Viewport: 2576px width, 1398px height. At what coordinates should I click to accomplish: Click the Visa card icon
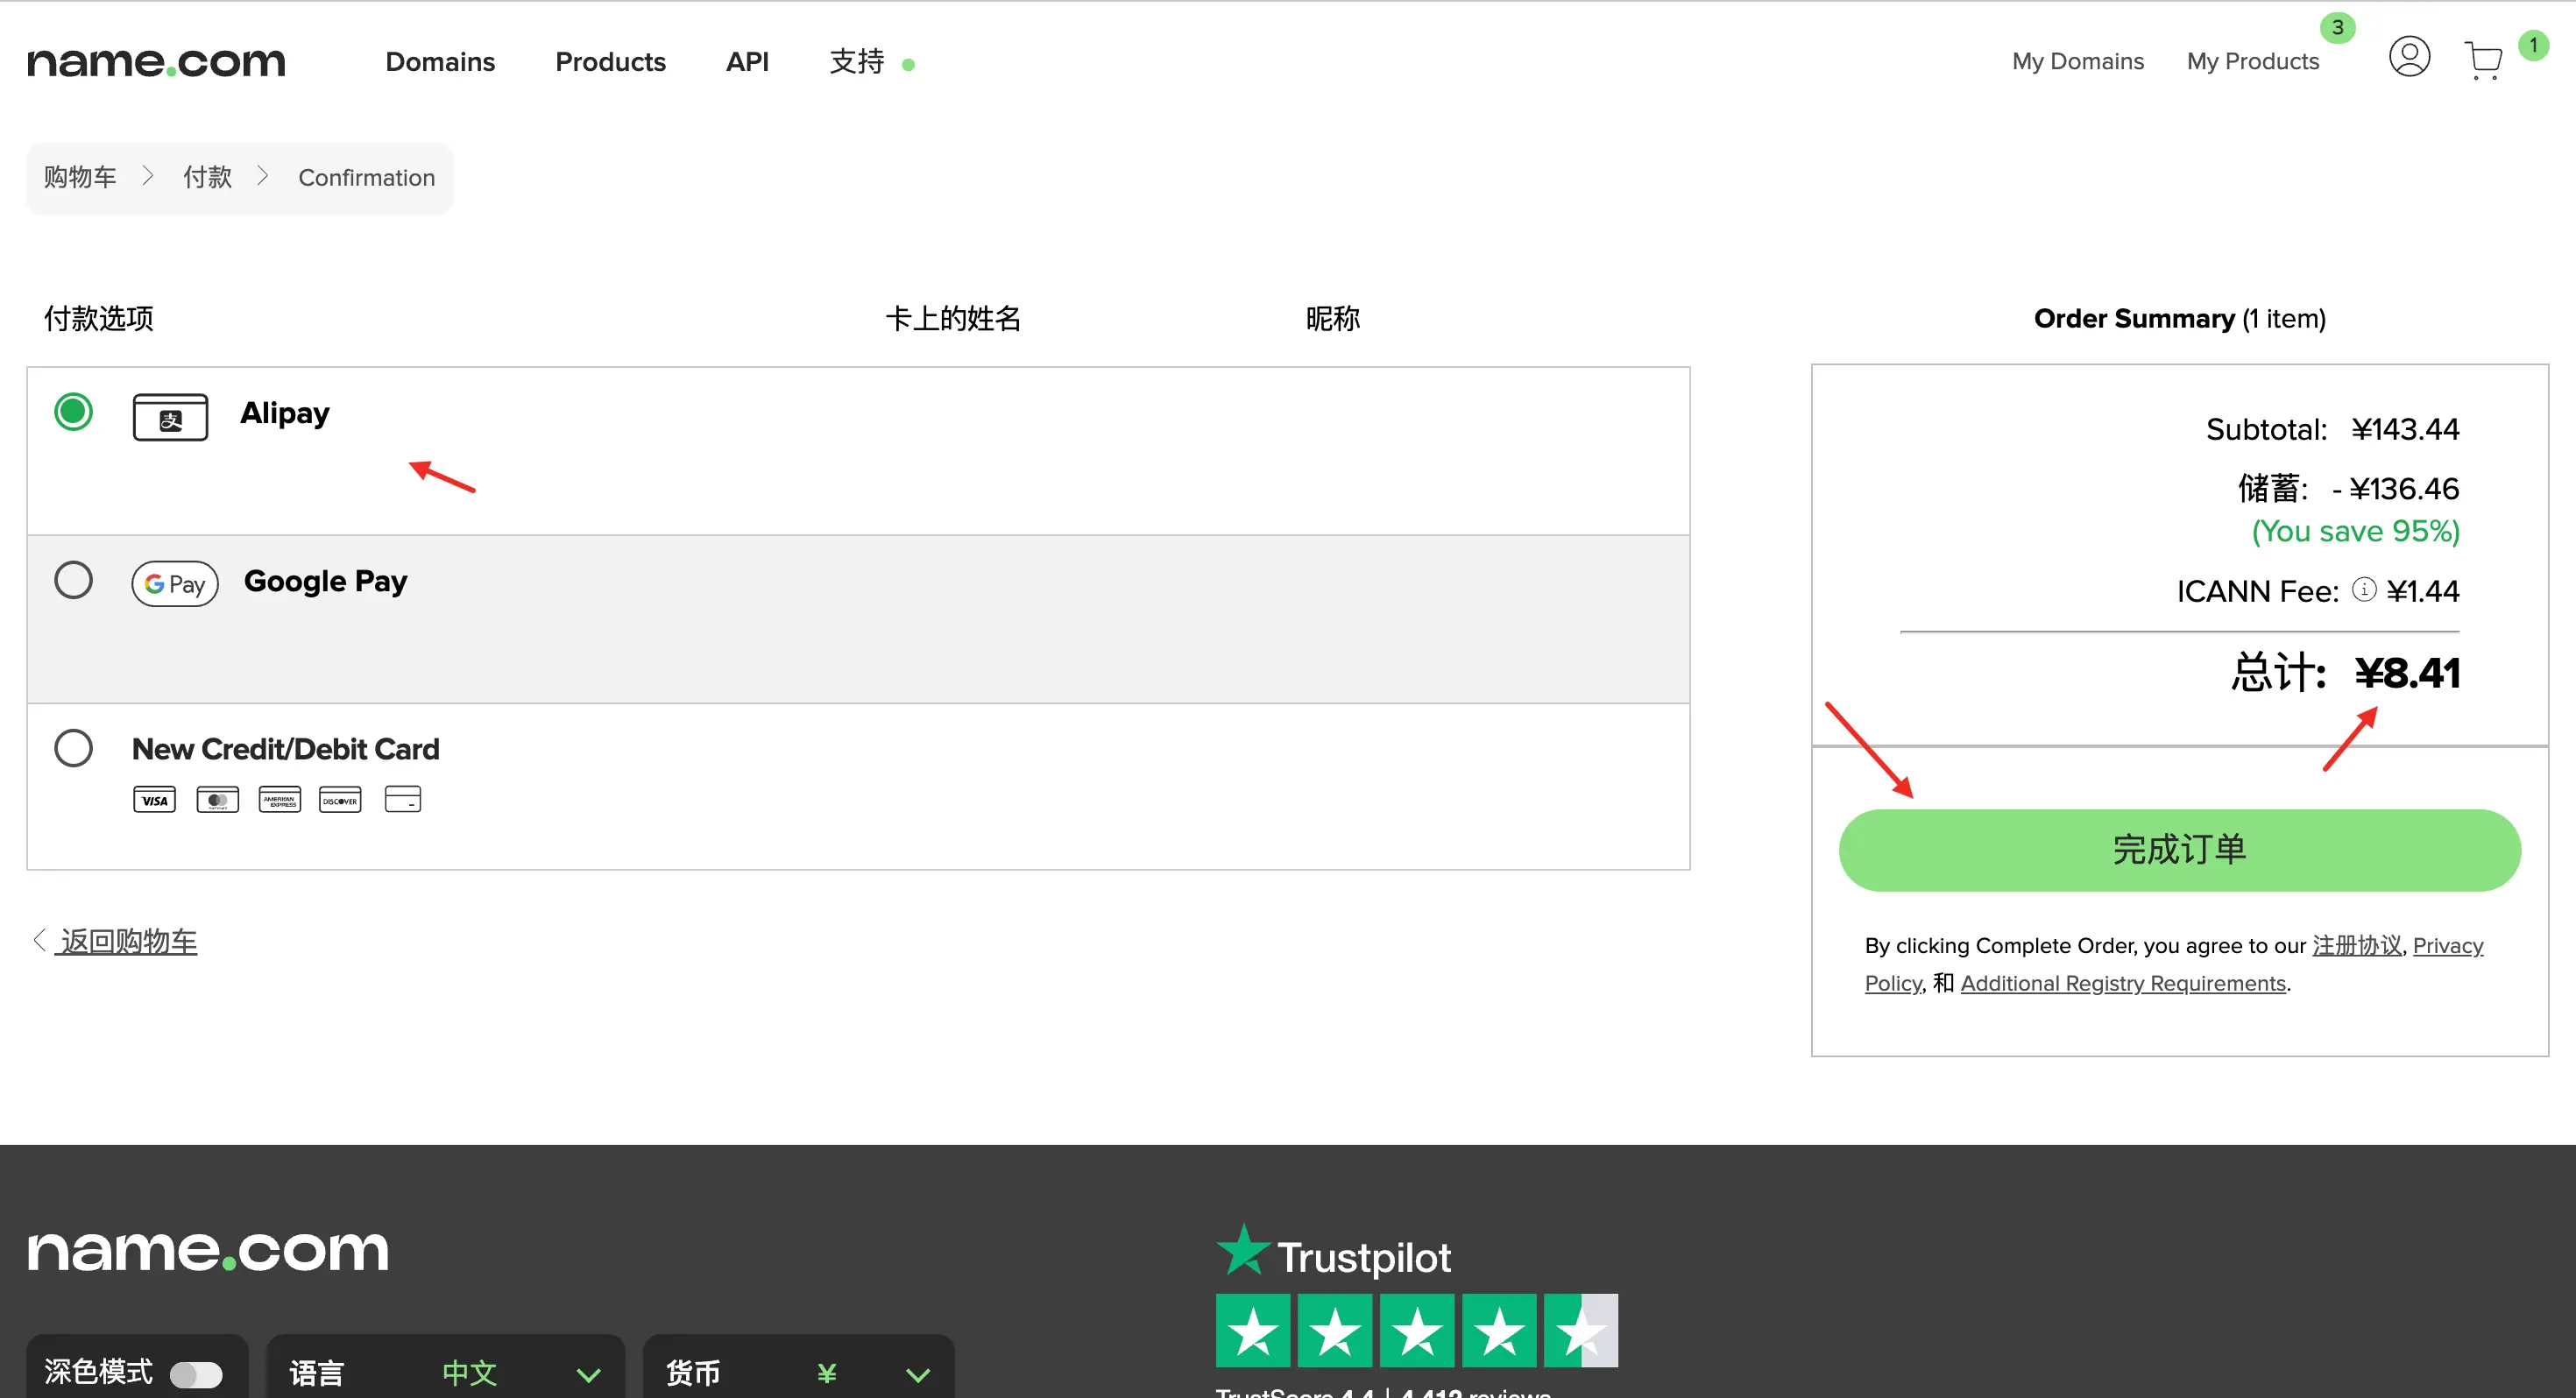154,800
